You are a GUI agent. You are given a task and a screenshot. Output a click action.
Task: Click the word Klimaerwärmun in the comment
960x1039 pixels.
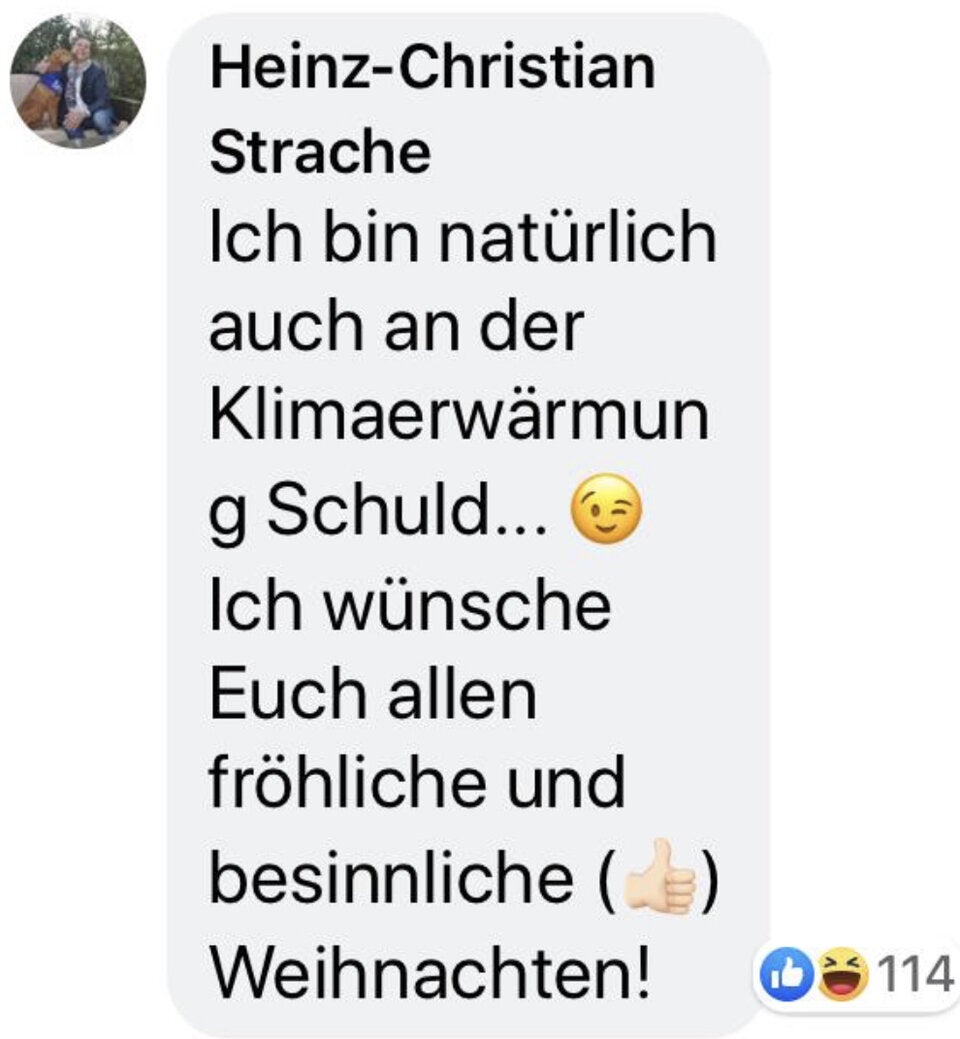(459, 417)
